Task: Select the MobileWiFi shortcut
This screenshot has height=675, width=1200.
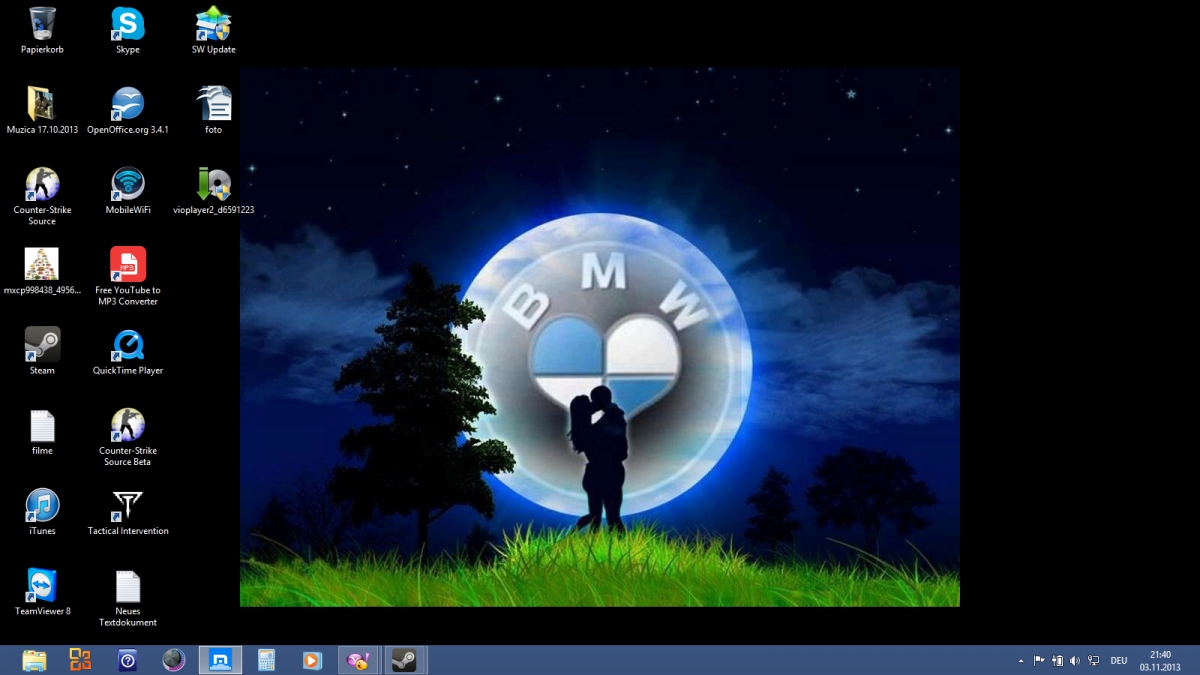Action: (128, 191)
